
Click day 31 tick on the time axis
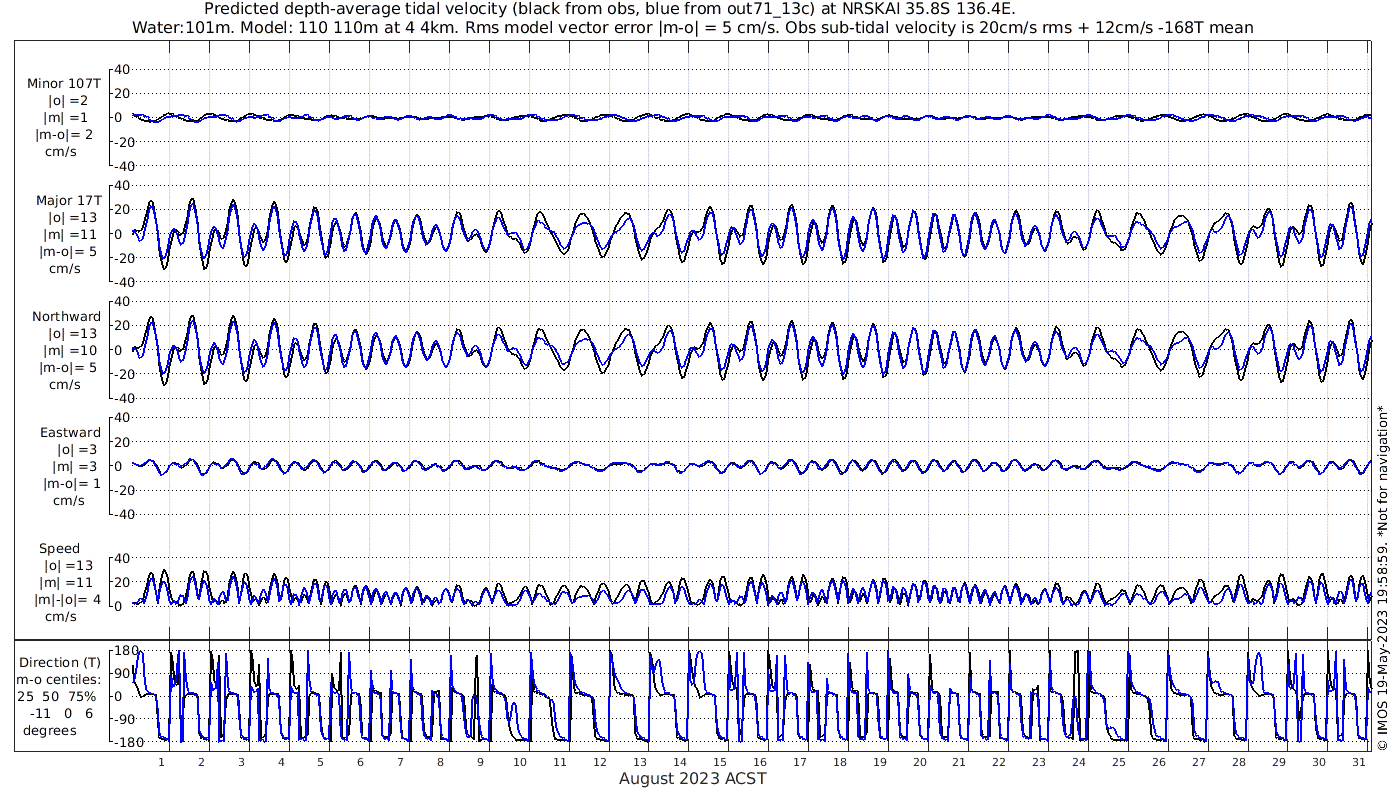coord(1357,762)
